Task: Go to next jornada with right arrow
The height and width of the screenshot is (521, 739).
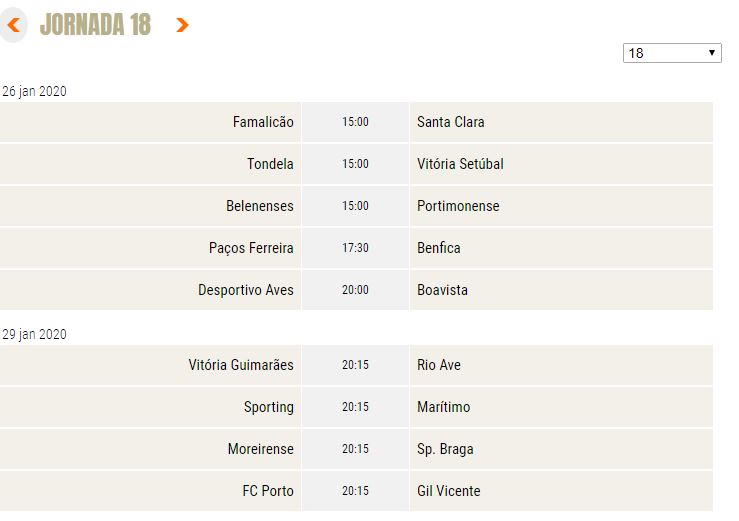Action: 182,25
